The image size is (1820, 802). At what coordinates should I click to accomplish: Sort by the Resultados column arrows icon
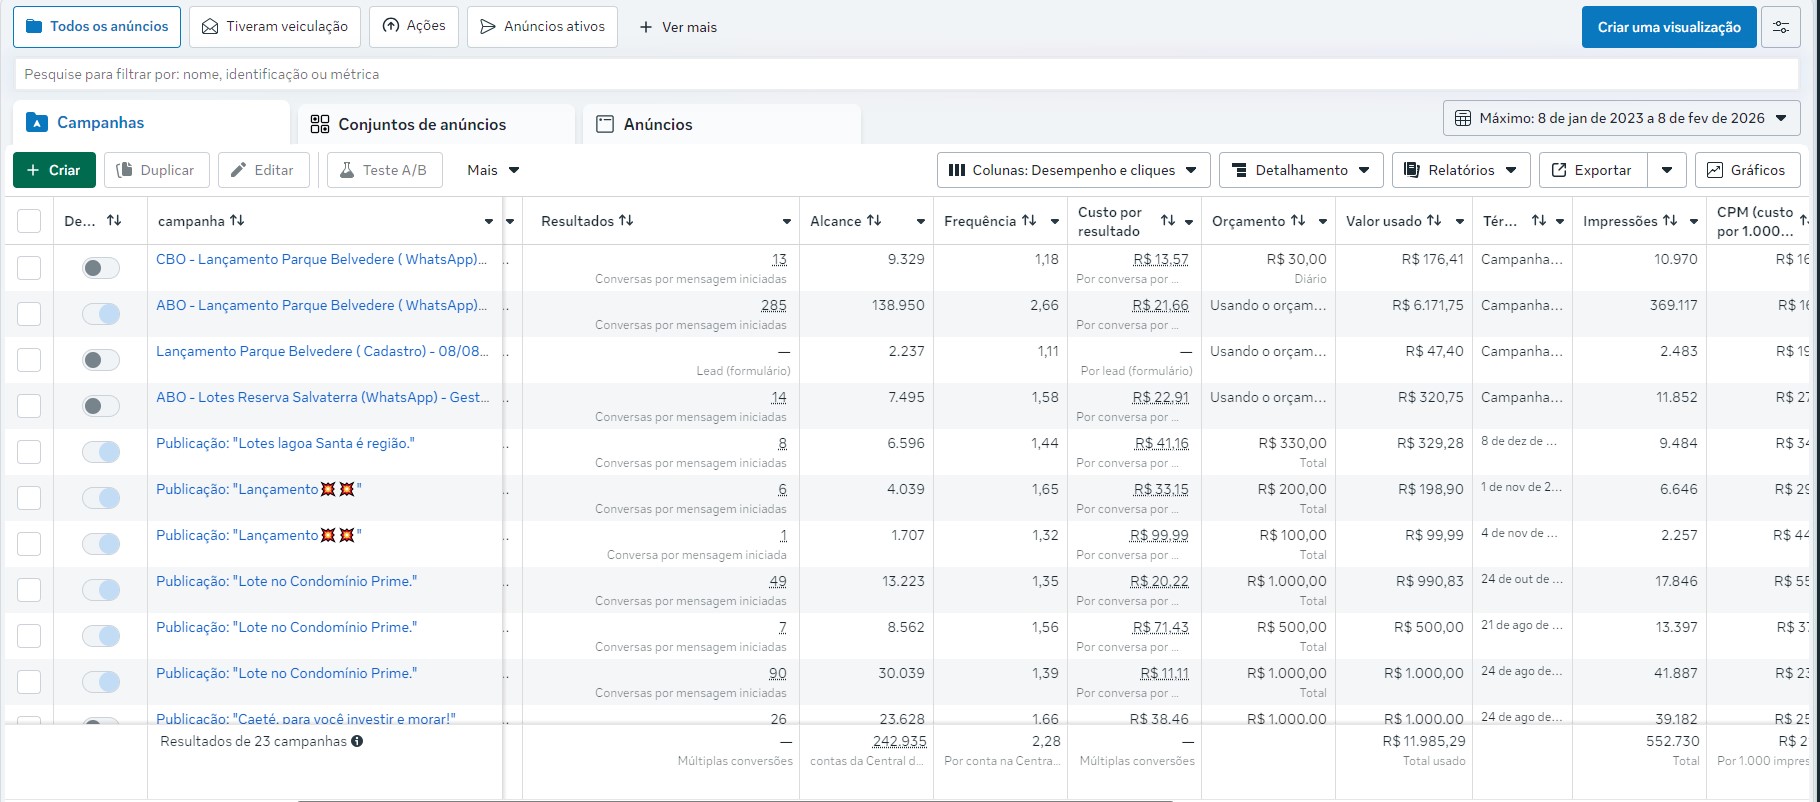626,221
